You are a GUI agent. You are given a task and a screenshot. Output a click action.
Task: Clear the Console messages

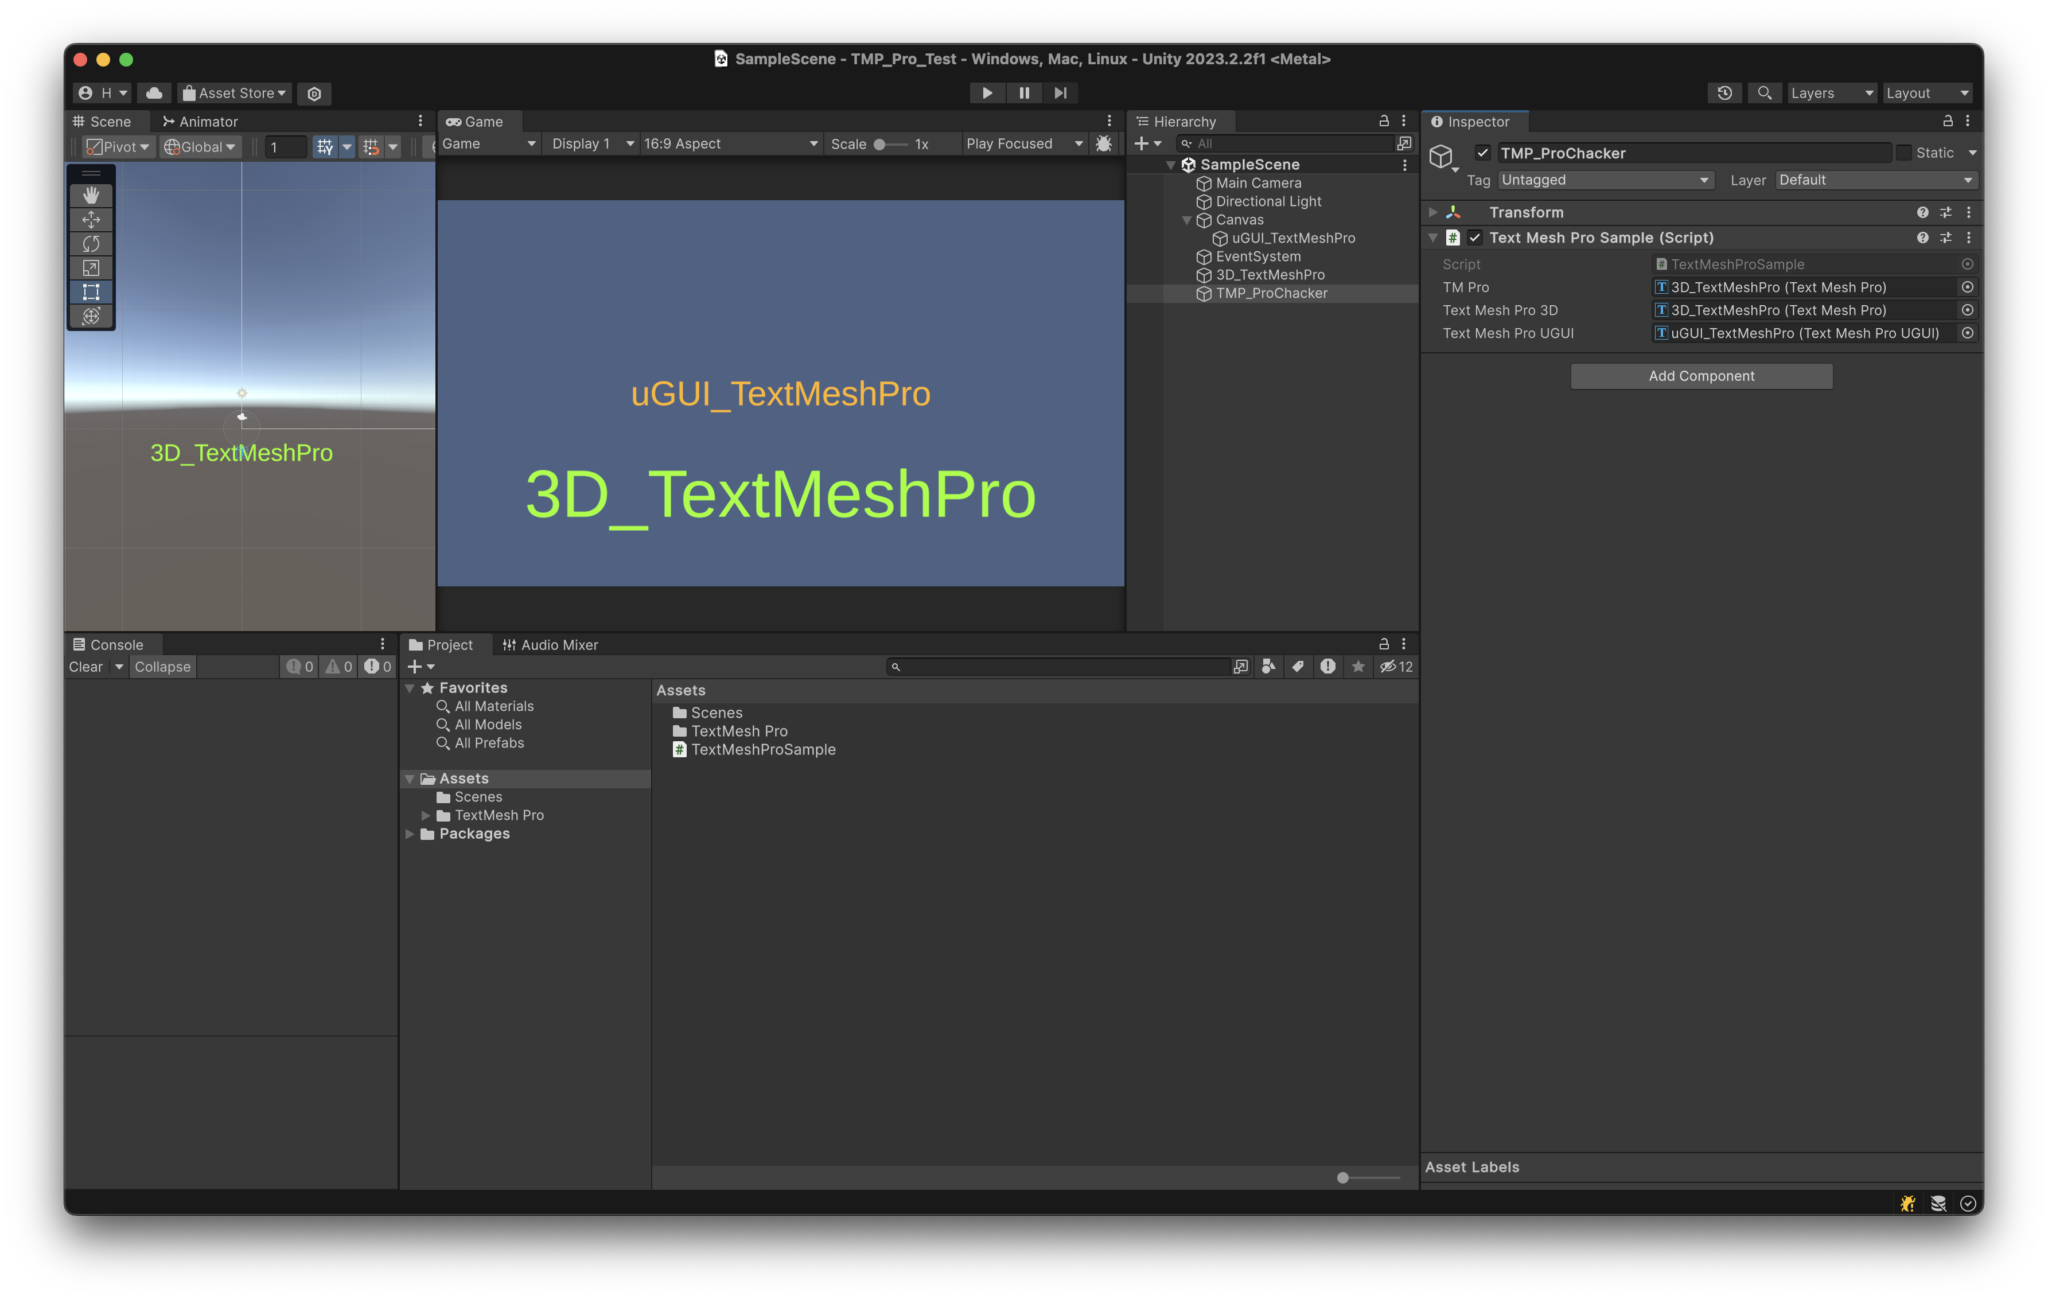pos(84,666)
